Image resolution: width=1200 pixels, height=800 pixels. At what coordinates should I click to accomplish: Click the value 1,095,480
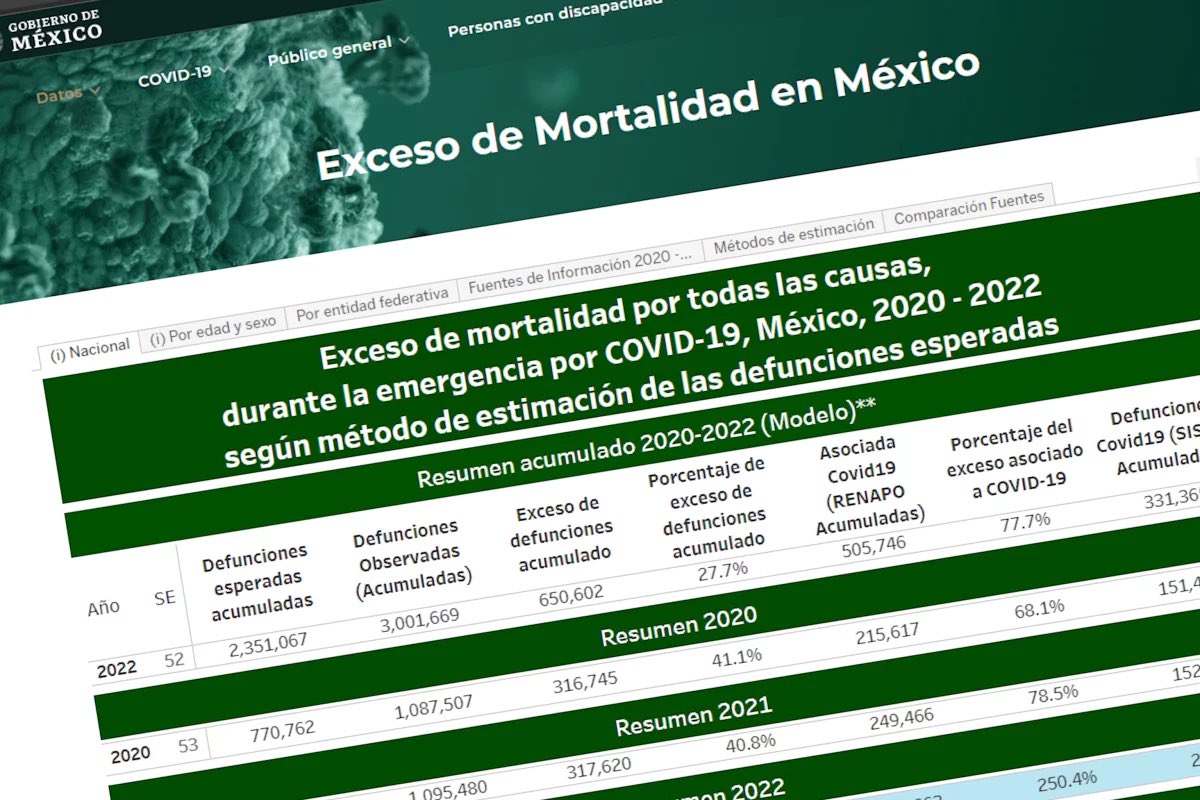447,793
